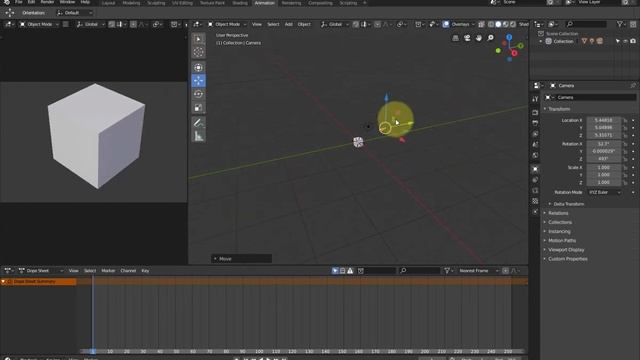Pin the Camera properties panel
This screenshot has width=640, height=360.
point(633,86)
